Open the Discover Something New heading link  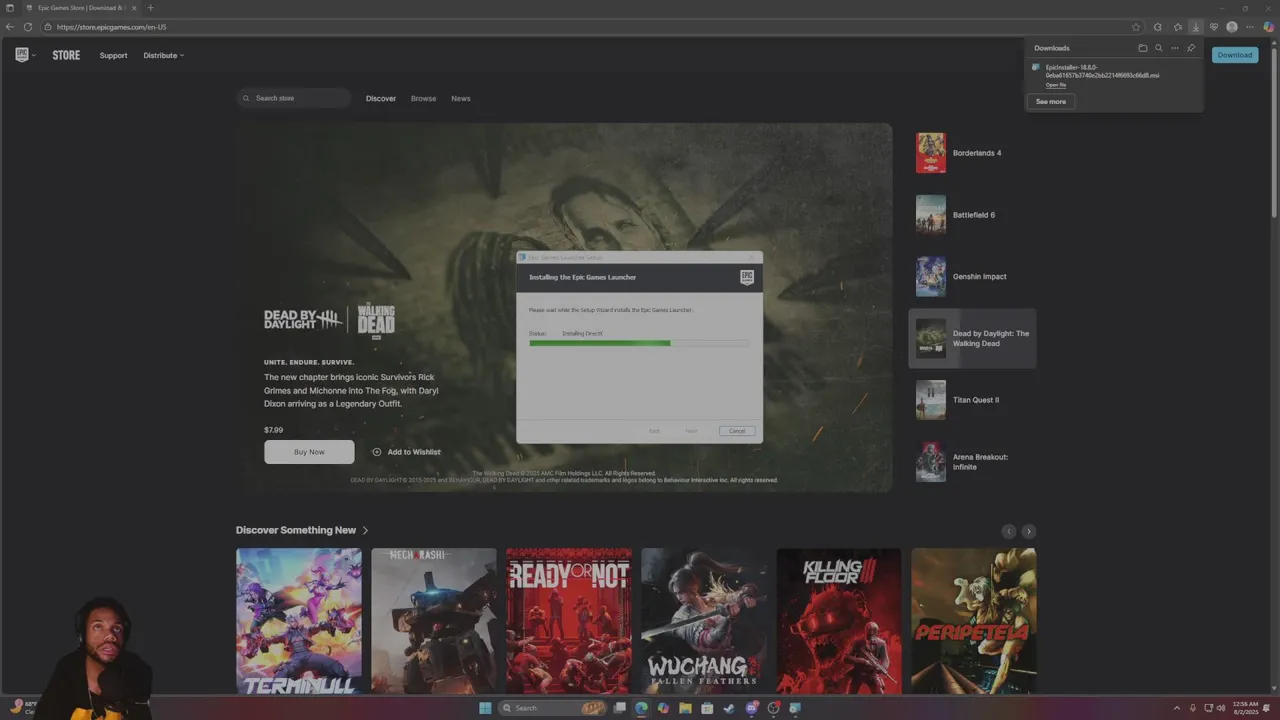(302, 530)
